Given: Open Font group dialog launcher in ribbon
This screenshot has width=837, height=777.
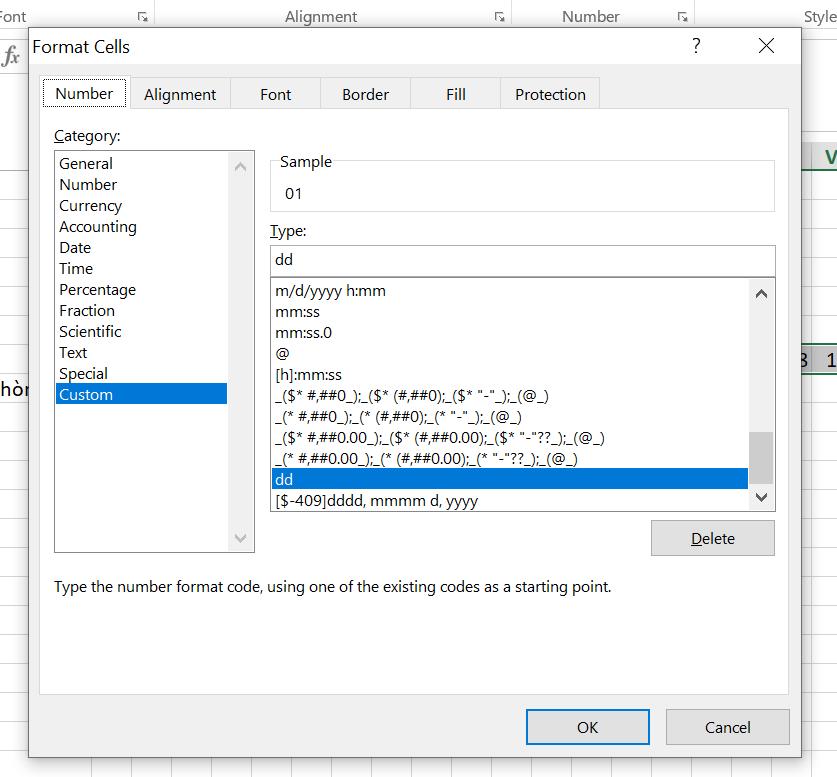Looking at the screenshot, I should click(x=143, y=17).
